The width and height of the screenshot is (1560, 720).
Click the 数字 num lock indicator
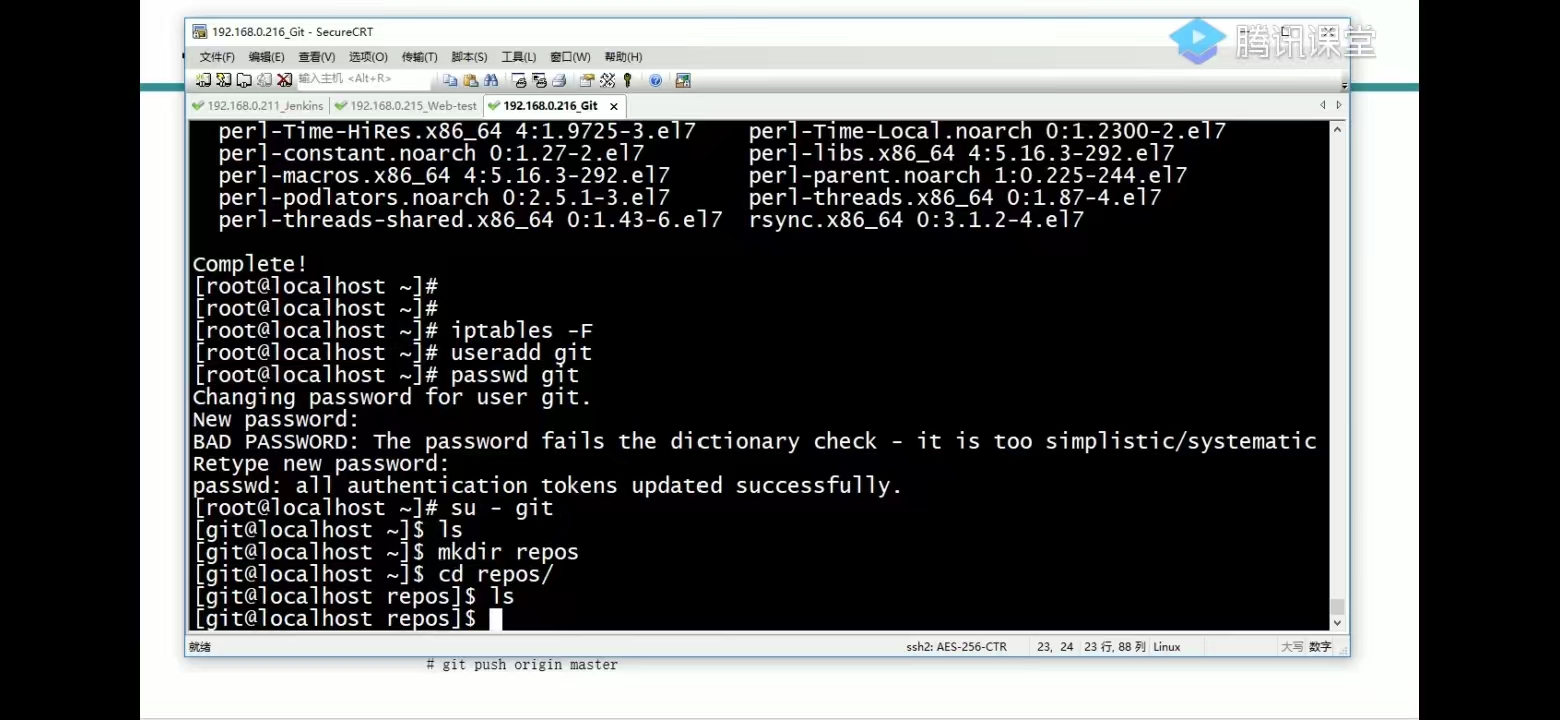pyautogui.click(x=1320, y=647)
